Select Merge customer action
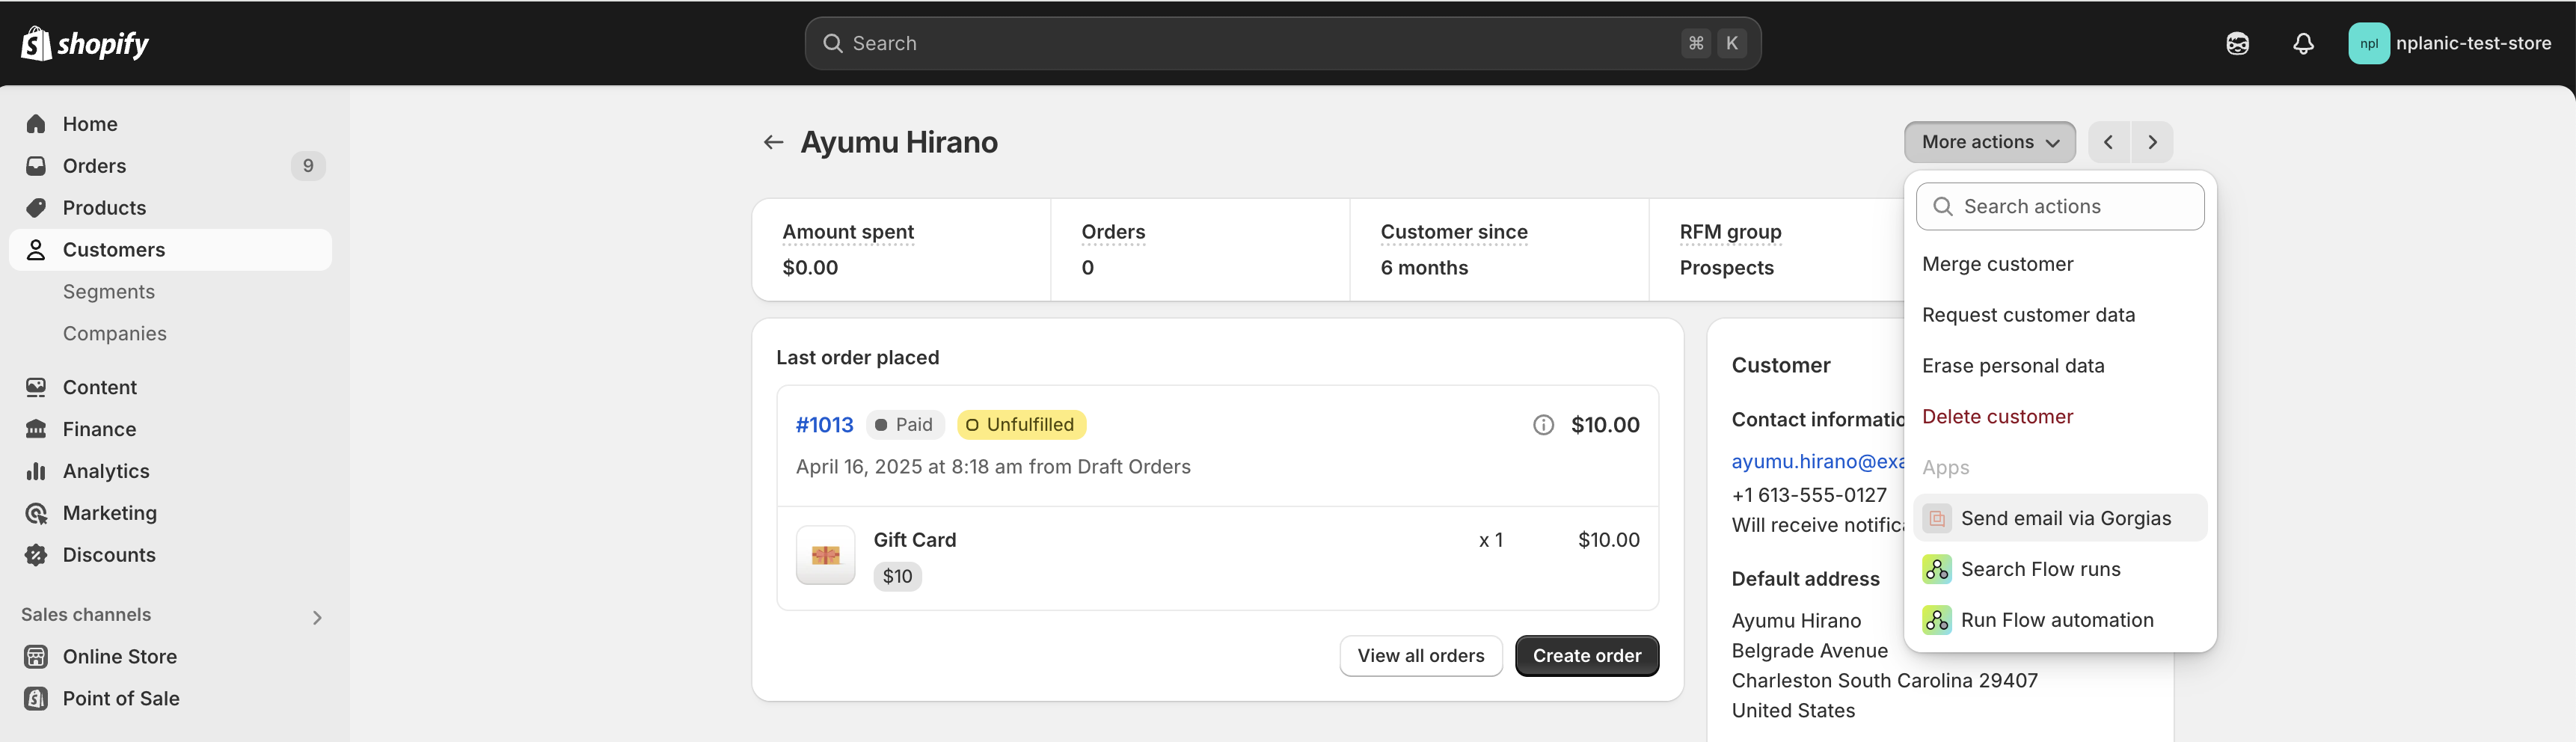 tap(1997, 264)
